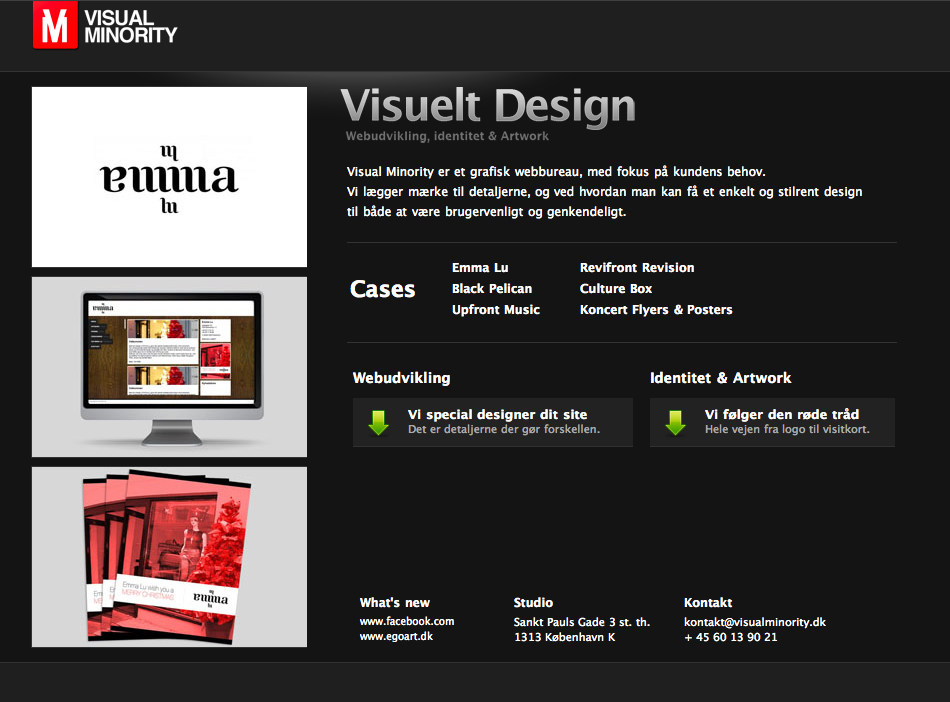Click the 'Webudvikling' section heading

tap(402, 378)
